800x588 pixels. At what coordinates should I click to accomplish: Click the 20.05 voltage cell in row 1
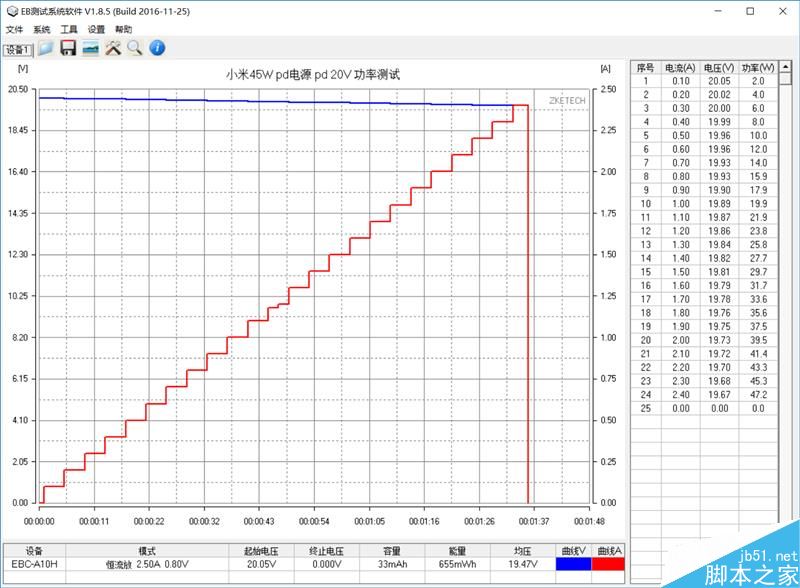click(719, 81)
